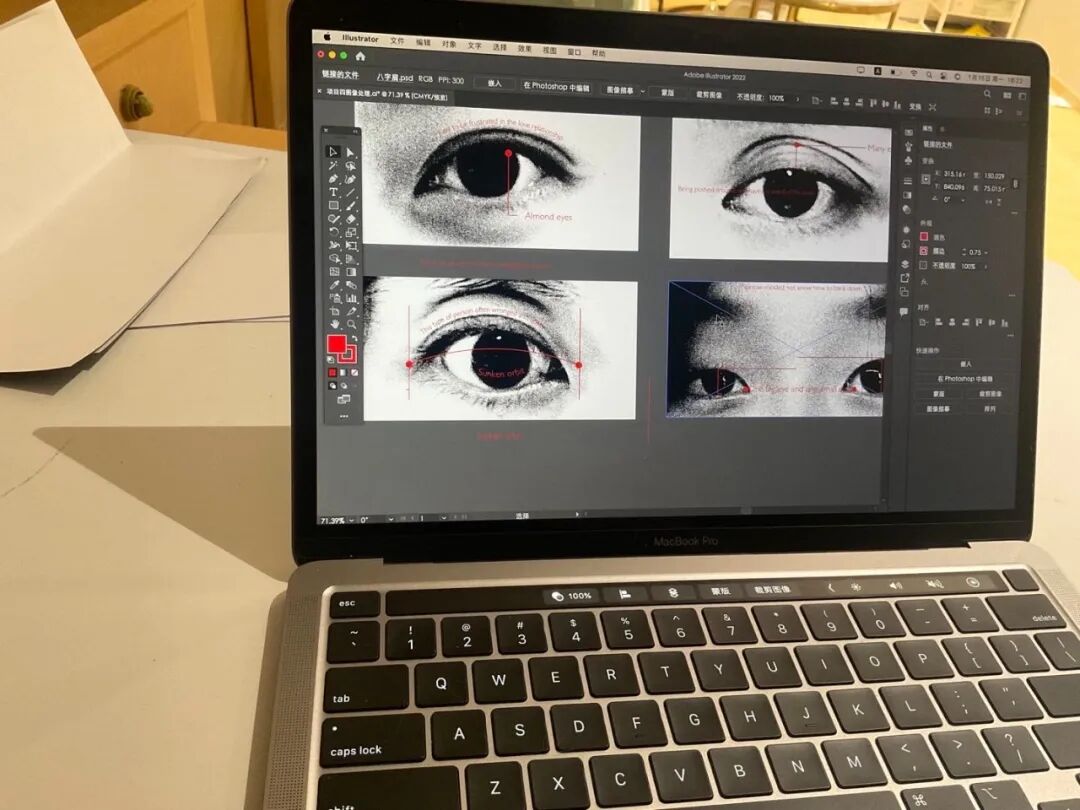The height and width of the screenshot is (810, 1080).
Task: Select the Scale tool
Action: [351, 232]
